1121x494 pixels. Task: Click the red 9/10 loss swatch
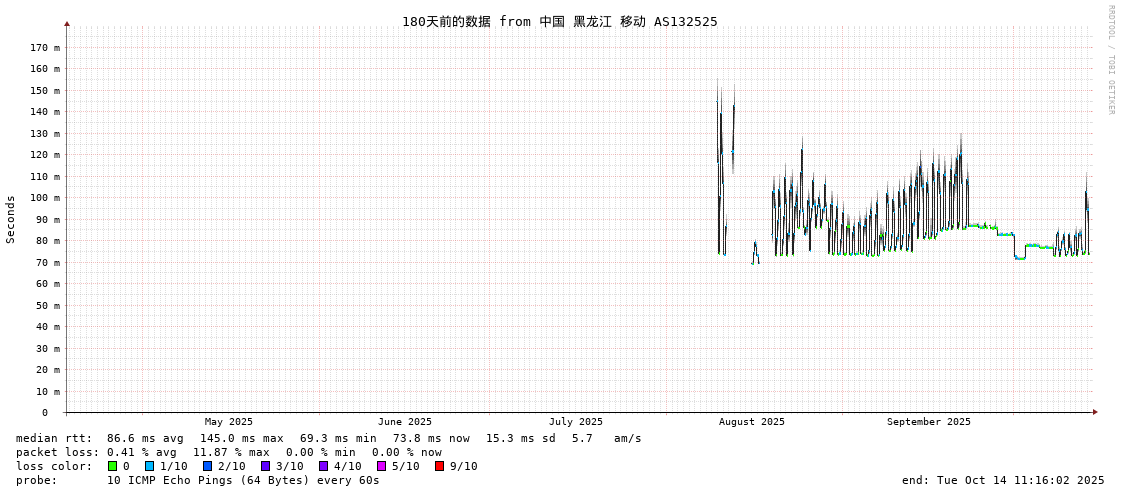pos(439,466)
